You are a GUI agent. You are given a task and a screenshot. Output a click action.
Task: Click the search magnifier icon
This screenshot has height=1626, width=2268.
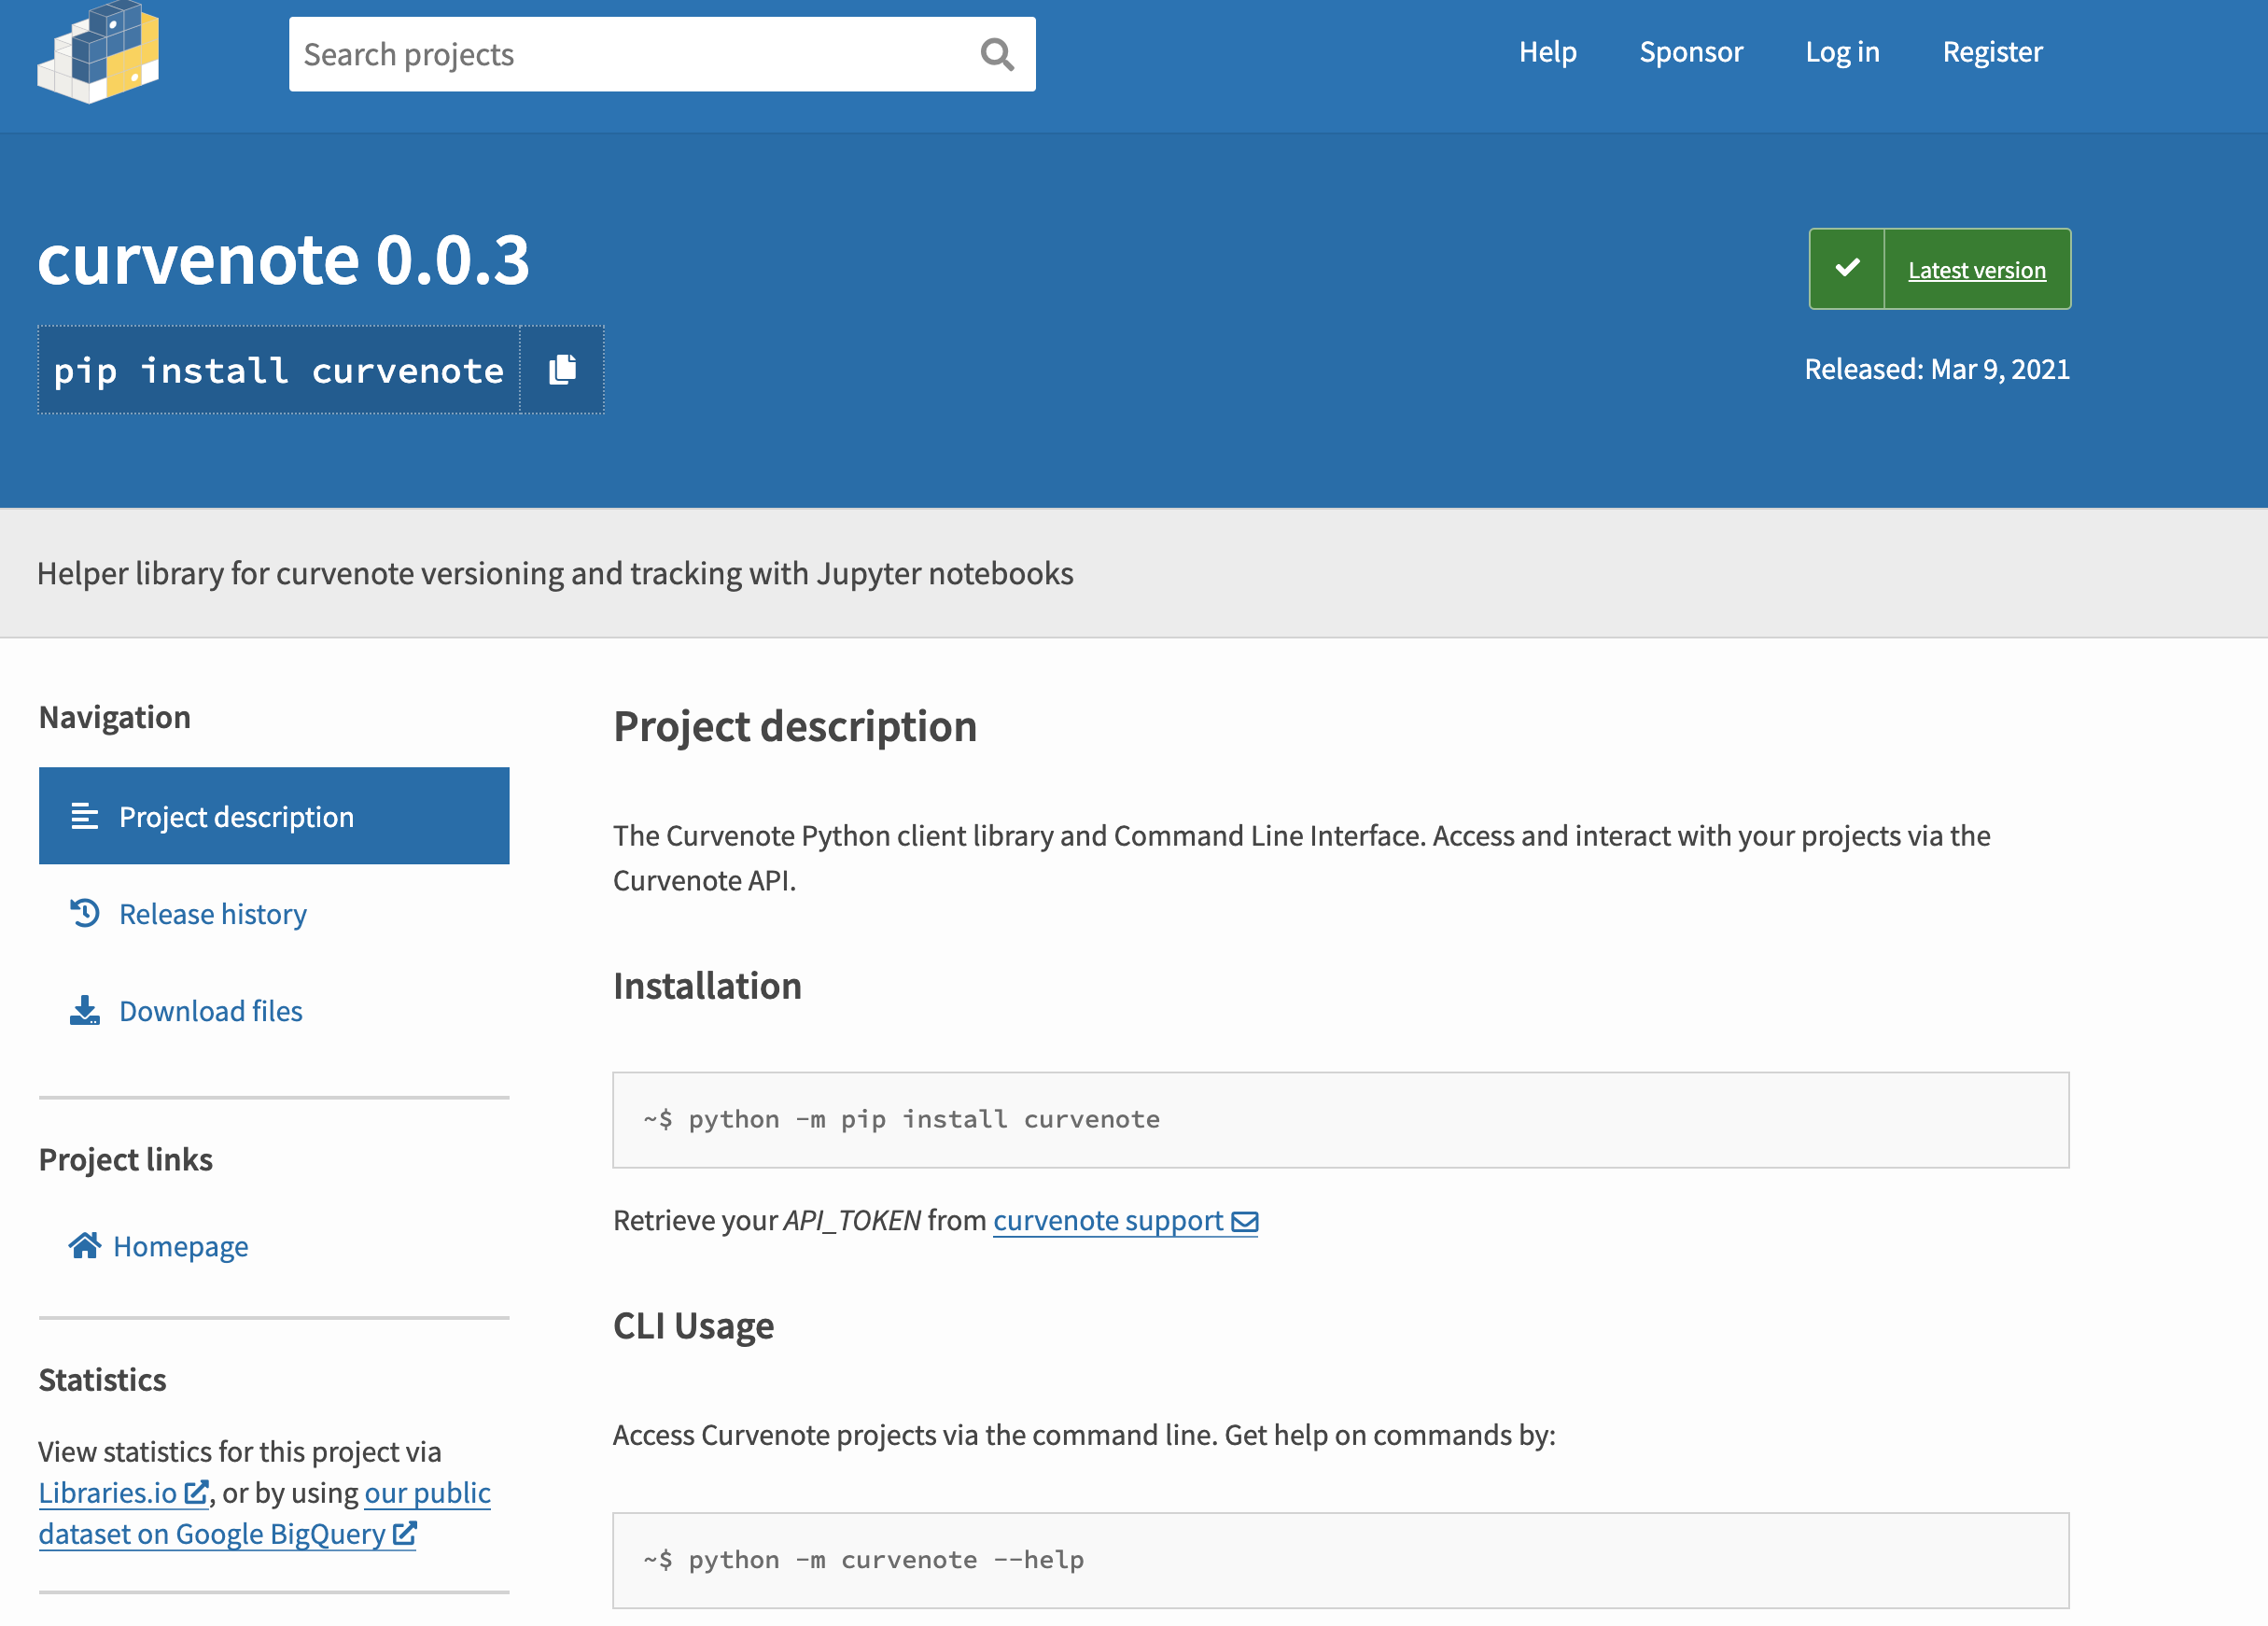point(997,54)
